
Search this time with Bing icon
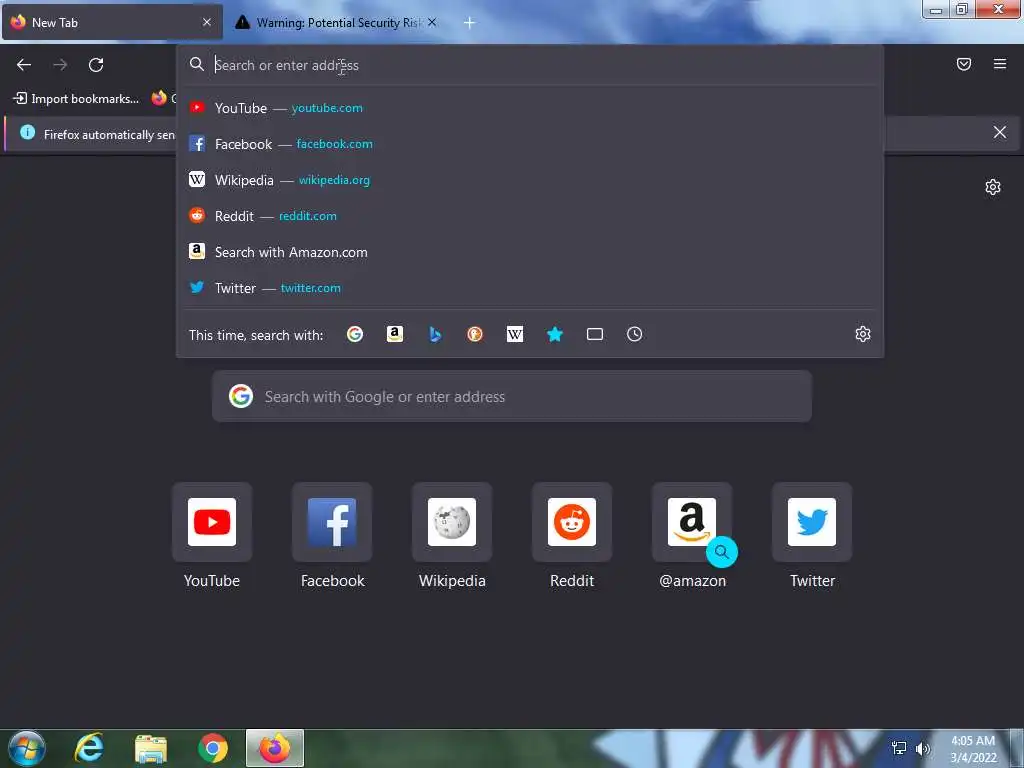435,334
